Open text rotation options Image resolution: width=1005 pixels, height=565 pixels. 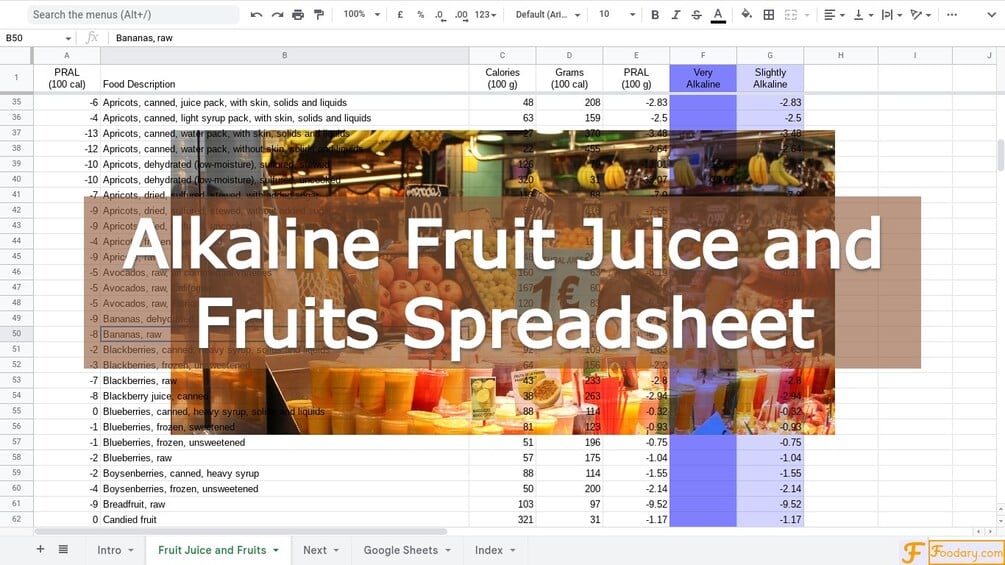click(x=920, y=14)
